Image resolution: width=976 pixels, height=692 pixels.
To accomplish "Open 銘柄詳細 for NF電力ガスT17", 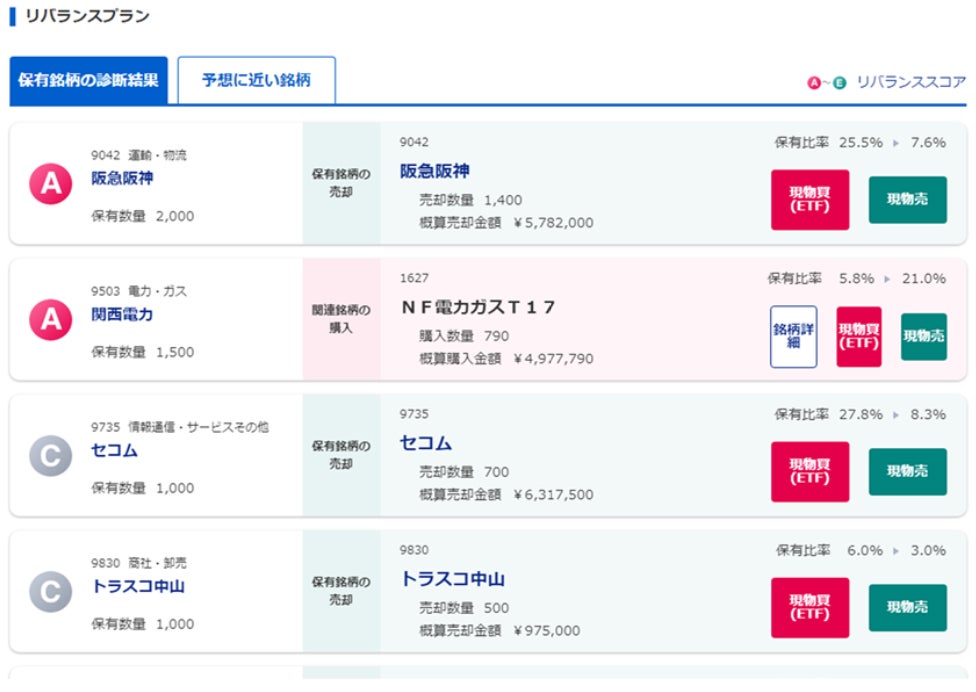I will tap(793, 336).
